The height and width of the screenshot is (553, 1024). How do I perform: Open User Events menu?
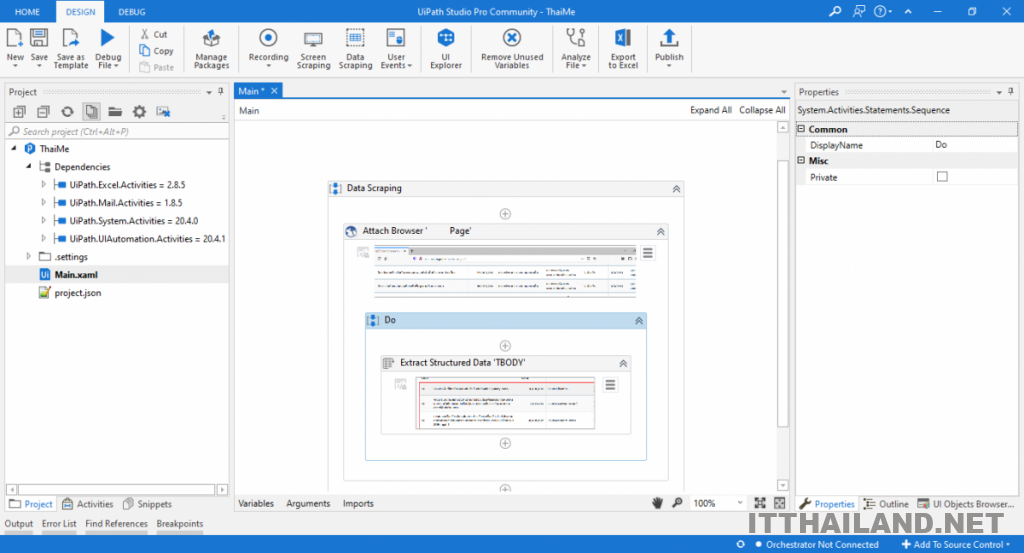396,48
